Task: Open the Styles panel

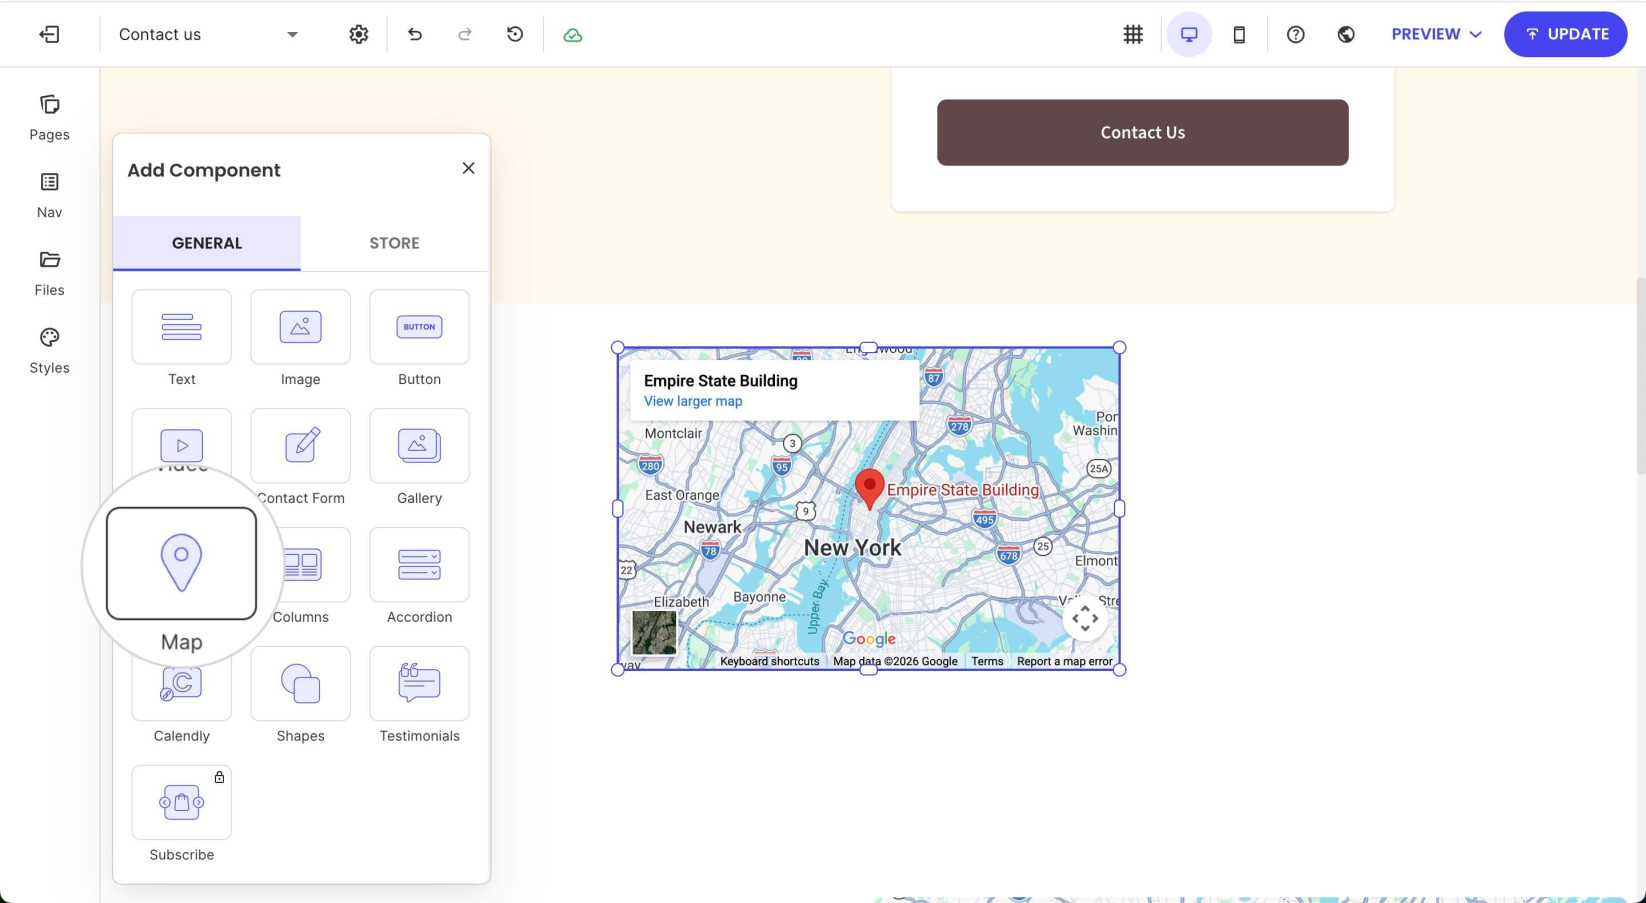Action: tap(49, 351)
